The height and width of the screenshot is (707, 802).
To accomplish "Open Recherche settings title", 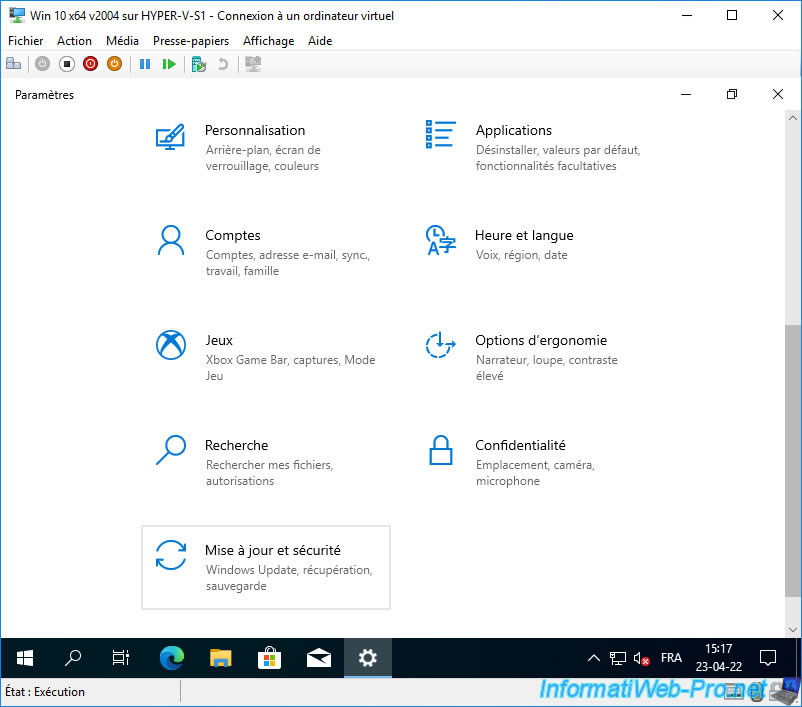I will coord(236,445).
